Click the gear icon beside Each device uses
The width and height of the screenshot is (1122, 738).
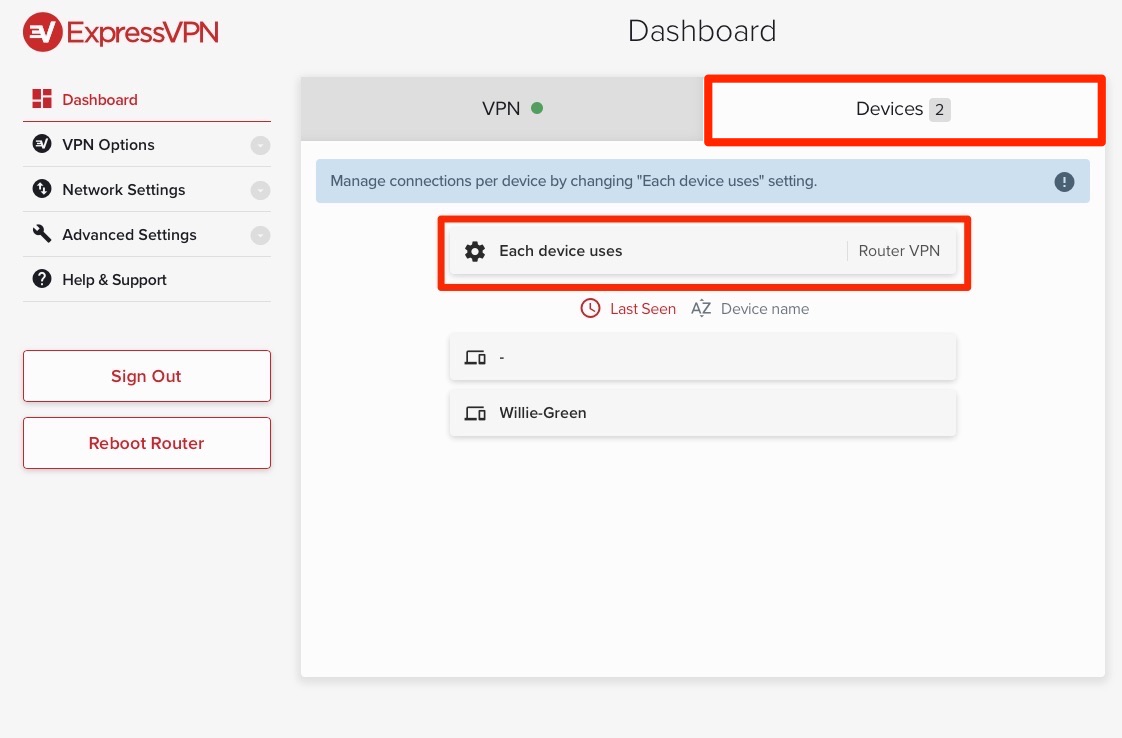click(476, 251)
